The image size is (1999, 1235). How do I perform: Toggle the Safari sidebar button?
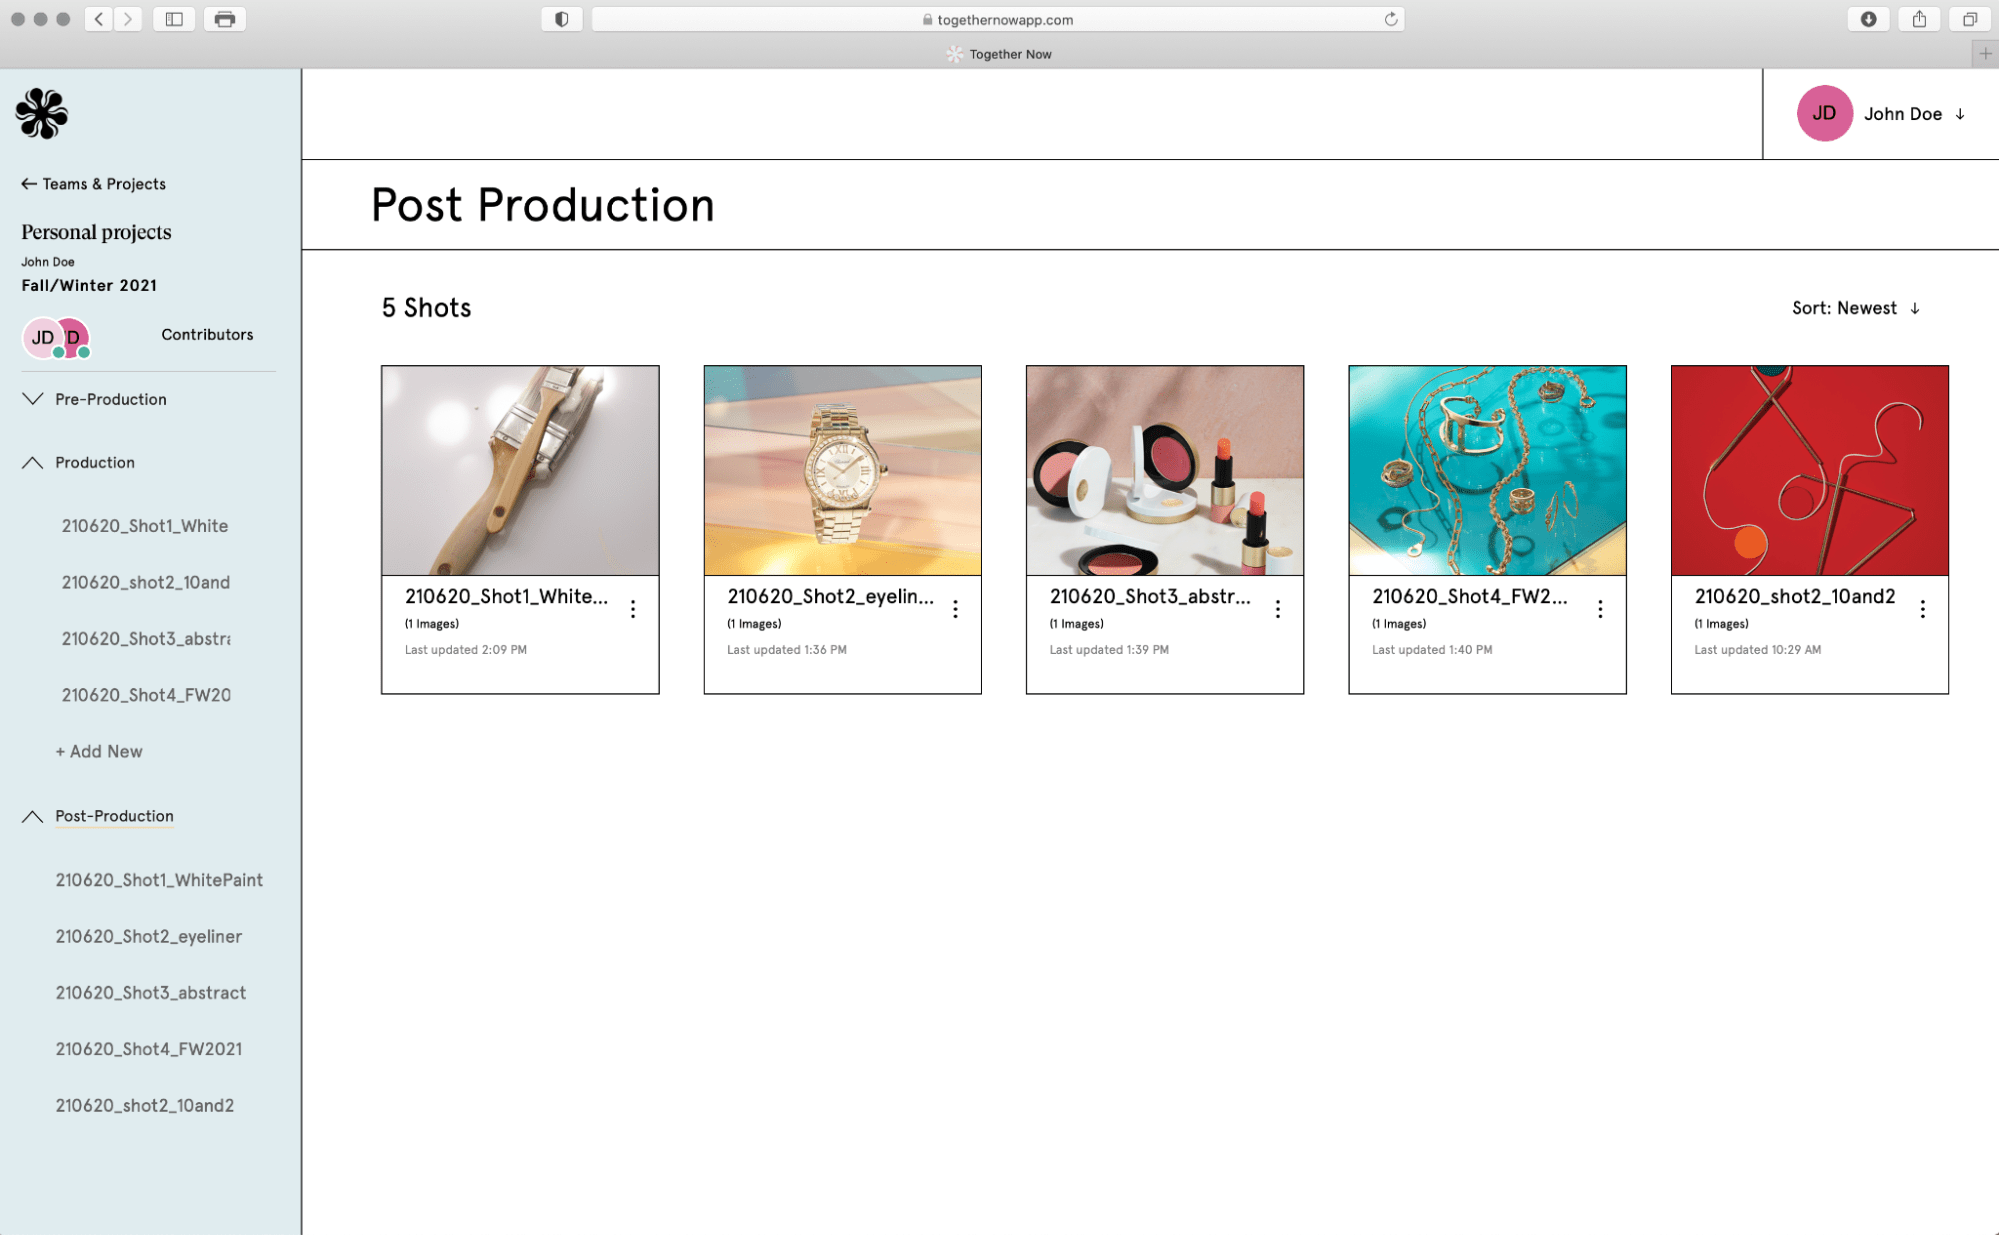pyautogui.click(x=174, y=19)
